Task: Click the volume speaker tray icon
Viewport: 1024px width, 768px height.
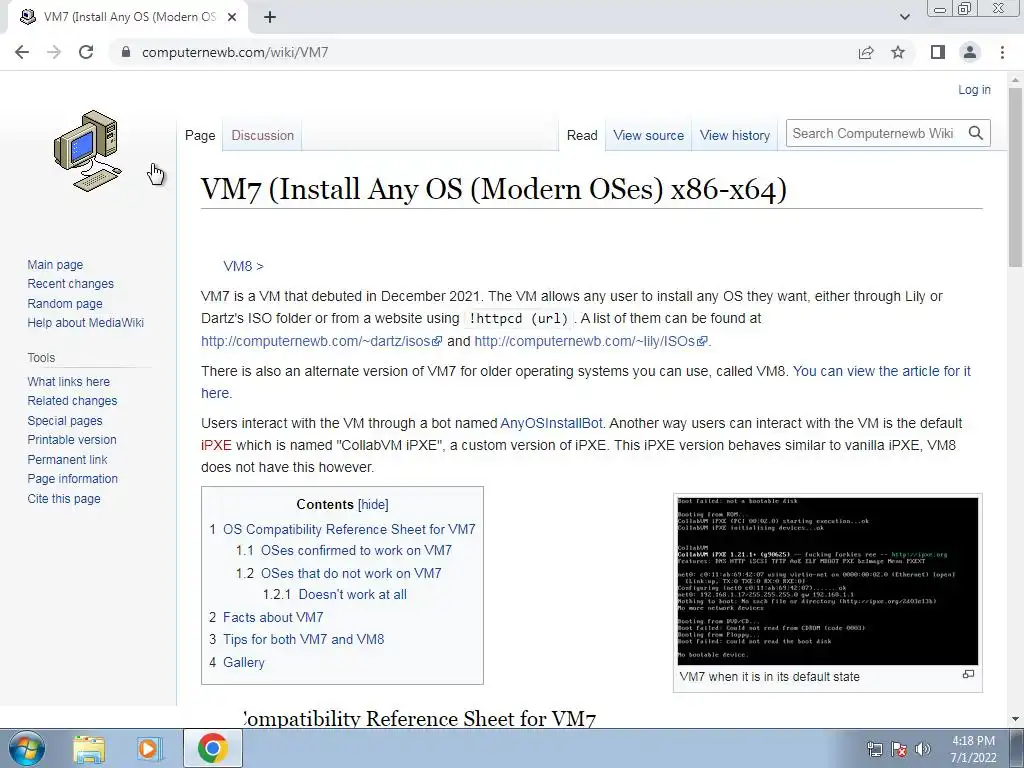Action: click(923, 749)
